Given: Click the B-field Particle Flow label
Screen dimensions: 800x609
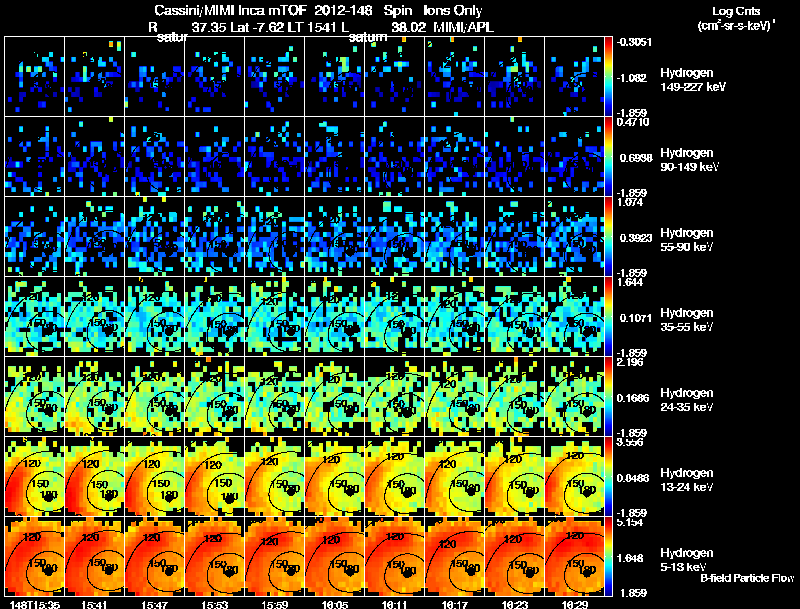Looking at the screenshot, I should [x=747, y=578].
